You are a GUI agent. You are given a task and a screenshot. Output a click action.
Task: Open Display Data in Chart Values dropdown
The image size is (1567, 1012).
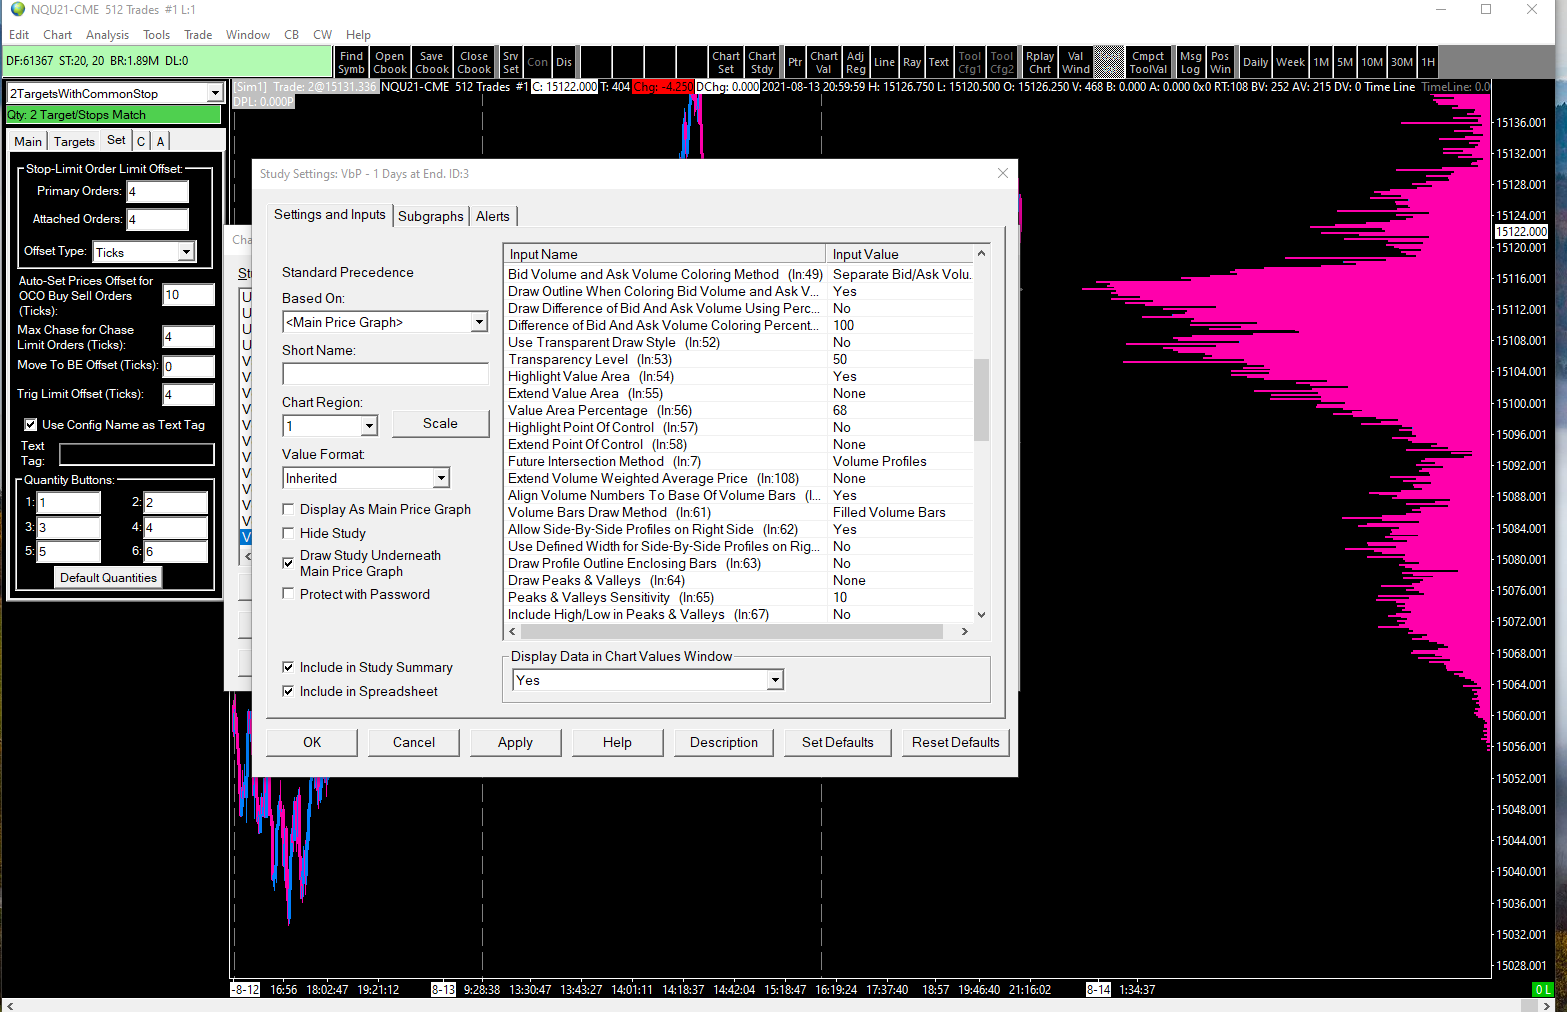click(774, 681)
